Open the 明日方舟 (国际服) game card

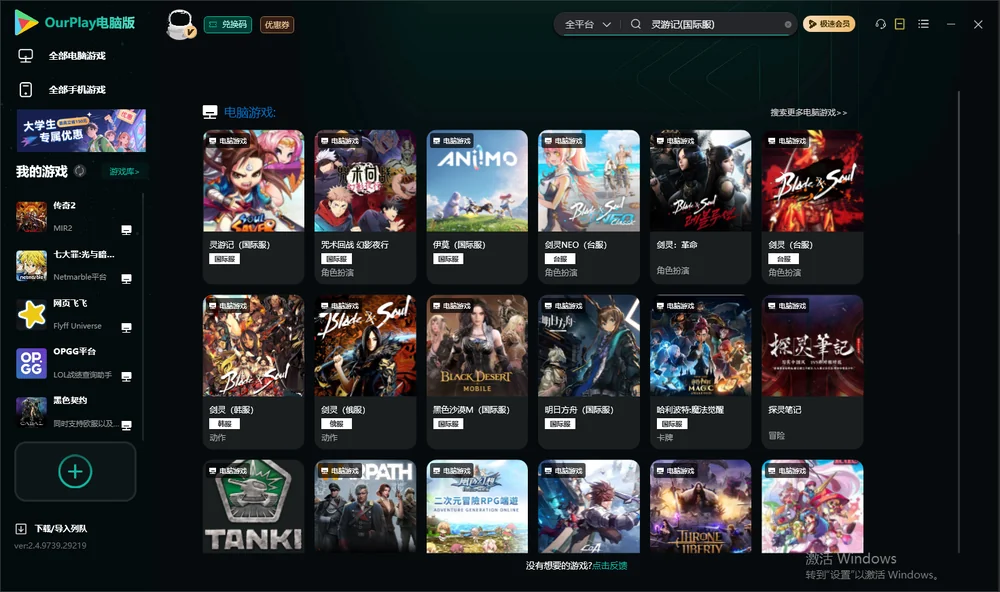[x=589, y=372]
